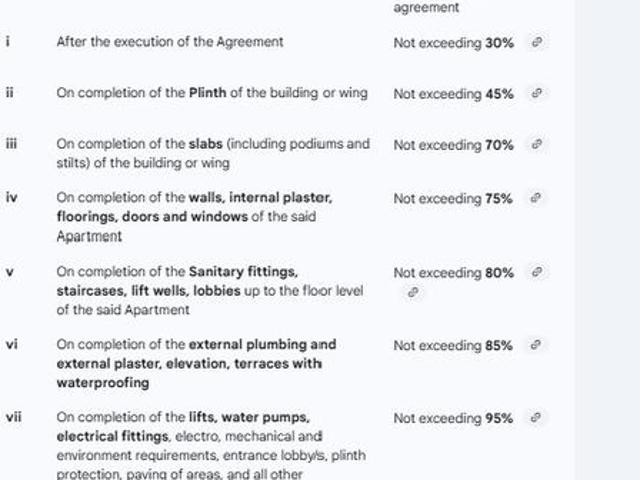Click row numeral 'vii'
640x480 pixels.
pyautogui.click(x=14, y=418)
